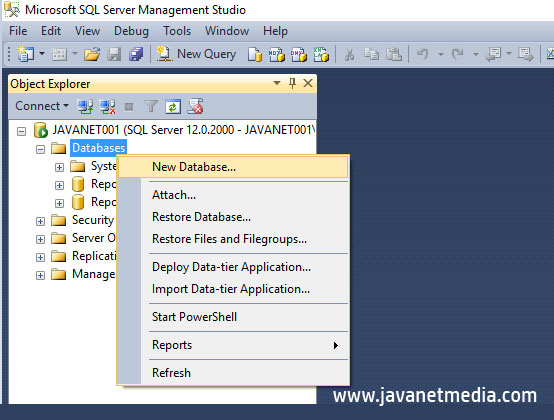
Task: Click the Cut scissors icon
Action: (349, 54)
